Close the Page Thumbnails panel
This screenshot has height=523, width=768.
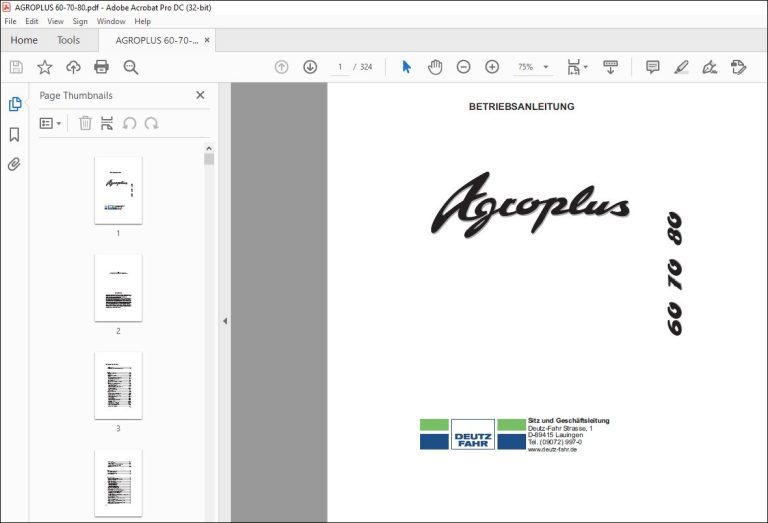(200, 95)
